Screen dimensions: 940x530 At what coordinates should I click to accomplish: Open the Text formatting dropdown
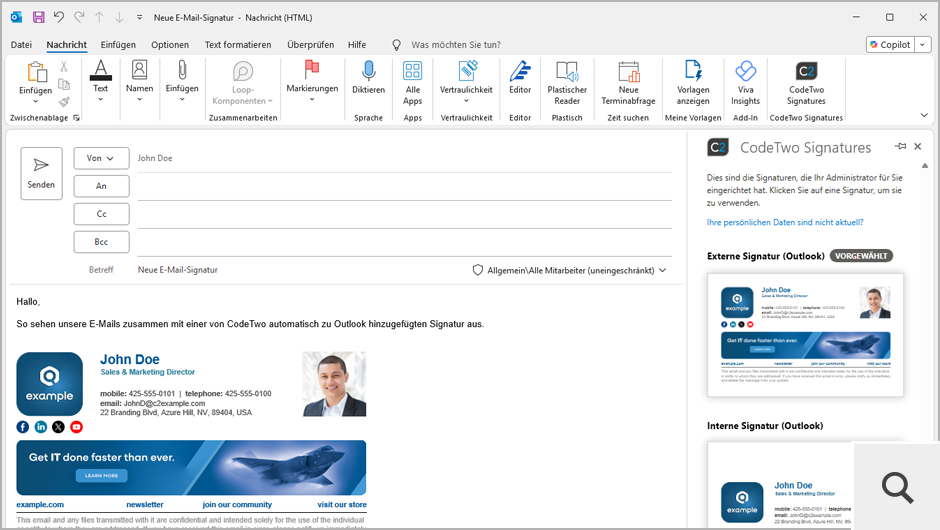coord(101,80)
